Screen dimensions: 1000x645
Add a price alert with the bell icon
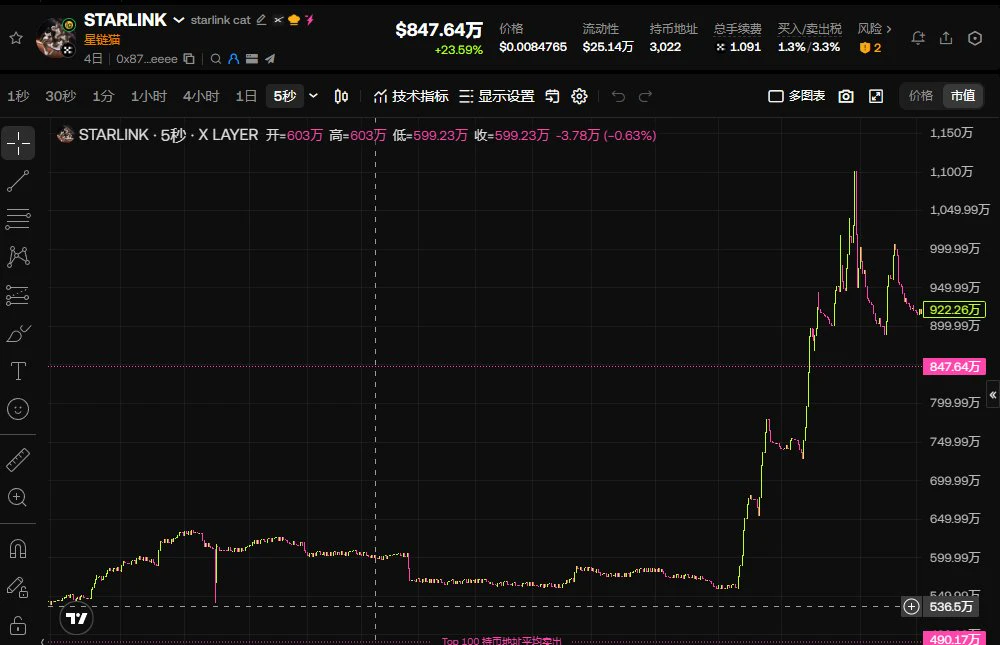[x=918, y=38]
